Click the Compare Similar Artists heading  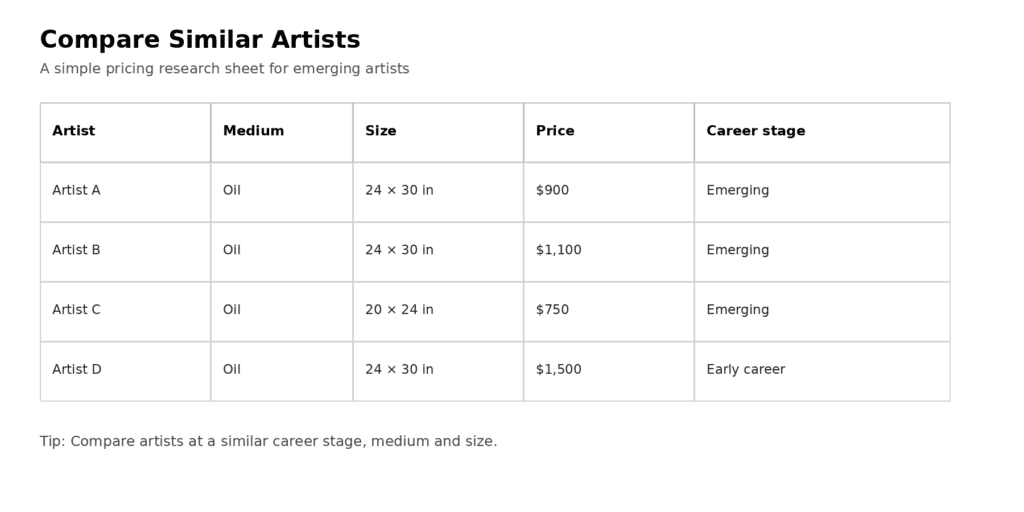click(x=200, y=39)
